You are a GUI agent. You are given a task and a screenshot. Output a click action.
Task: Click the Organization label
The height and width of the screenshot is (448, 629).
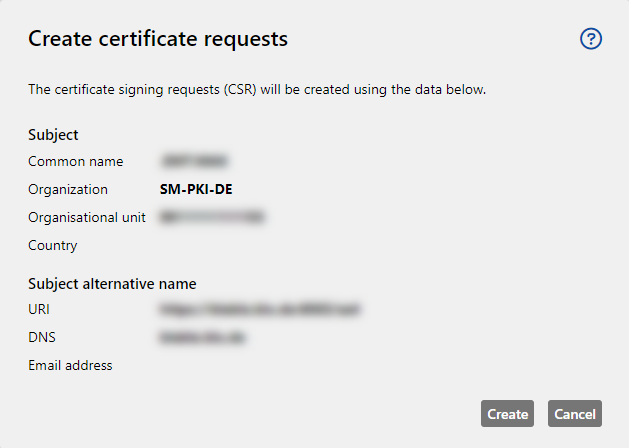pyautogui.click(x=68, y=189)
